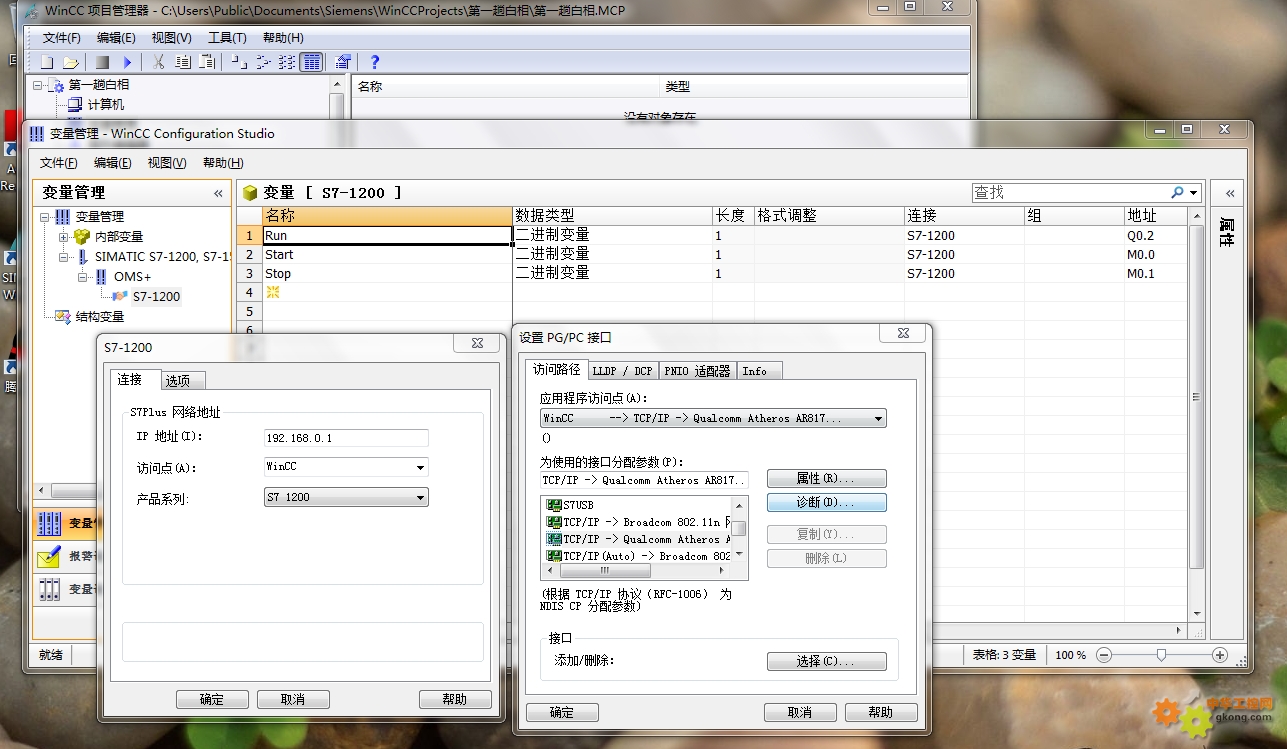The image size is (1287, 749).
Task: Click 确定 in S7-1200 dialog
Action: [x=212, y=699]
